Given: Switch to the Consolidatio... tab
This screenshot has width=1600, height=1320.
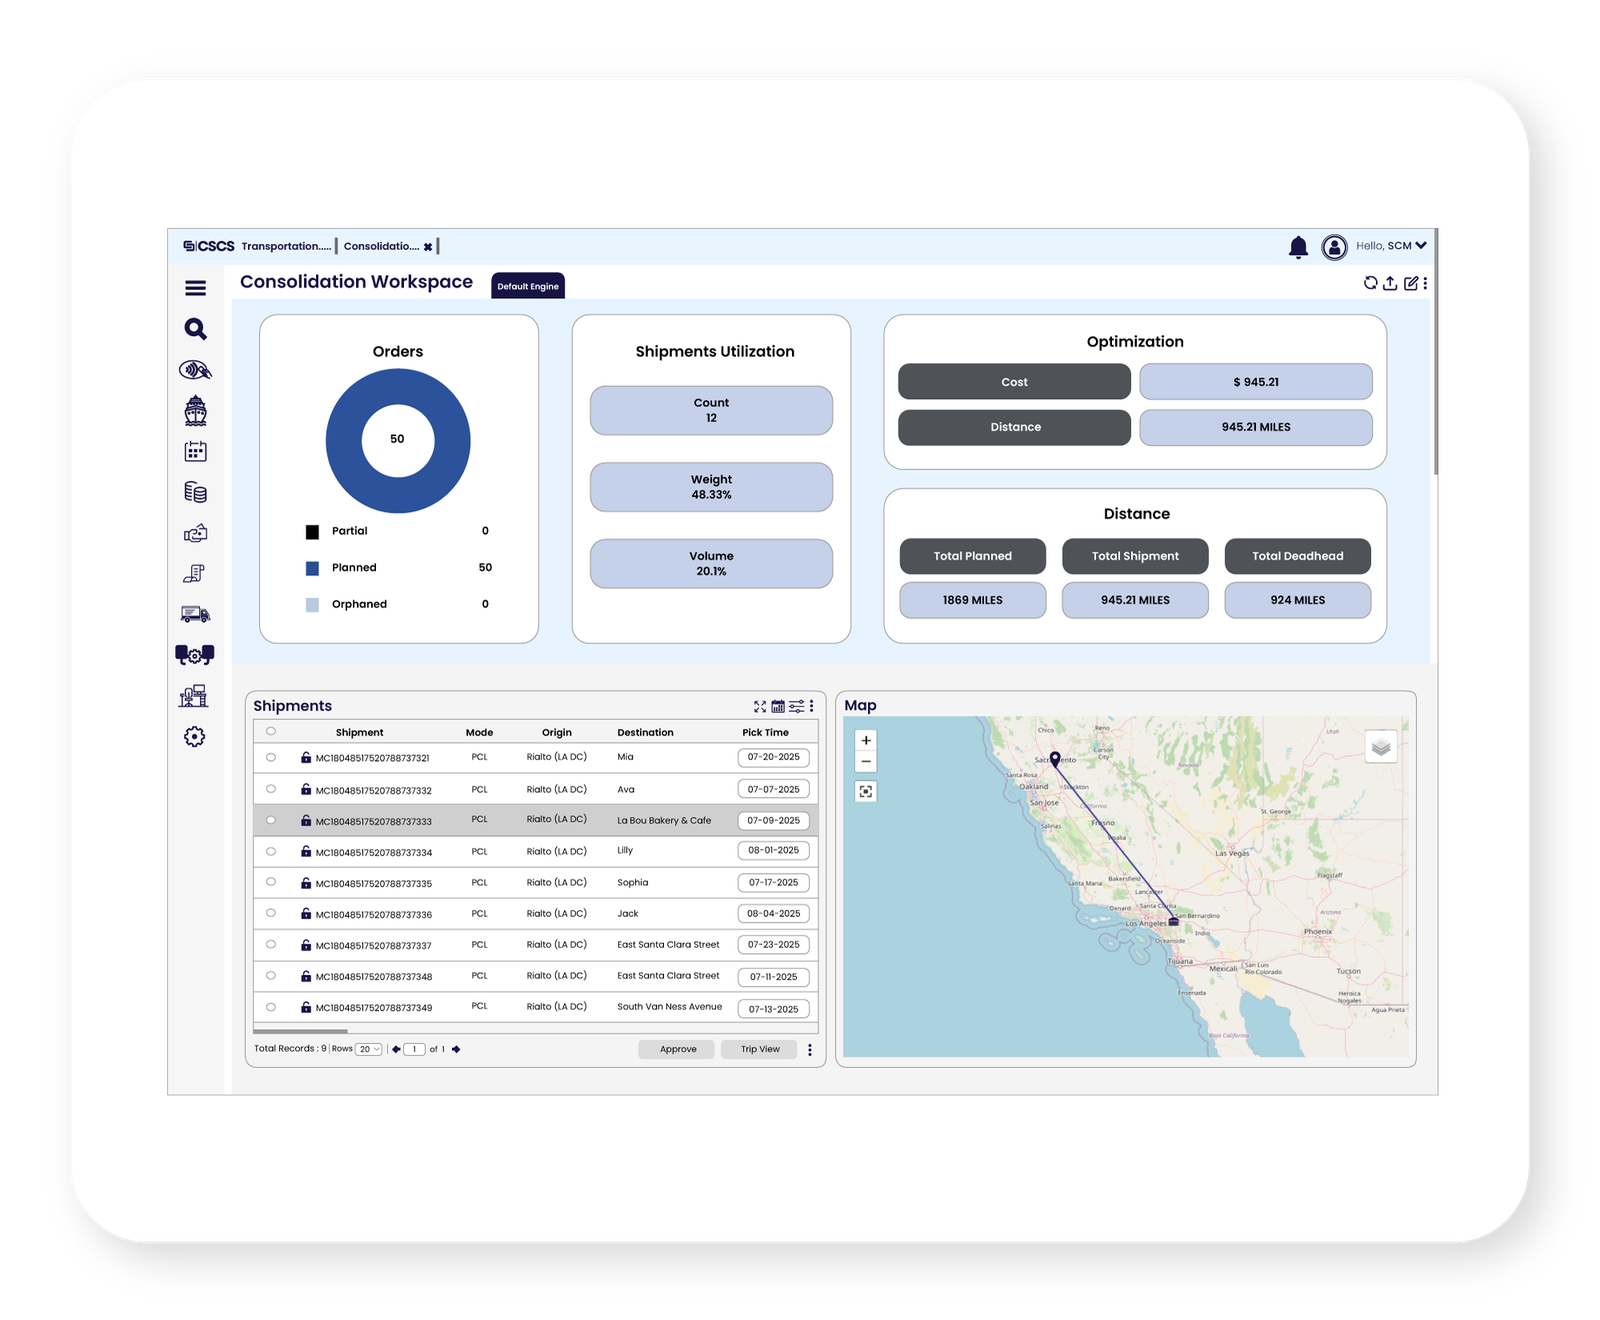Looking at the screenshot, I should click(381, 246).
